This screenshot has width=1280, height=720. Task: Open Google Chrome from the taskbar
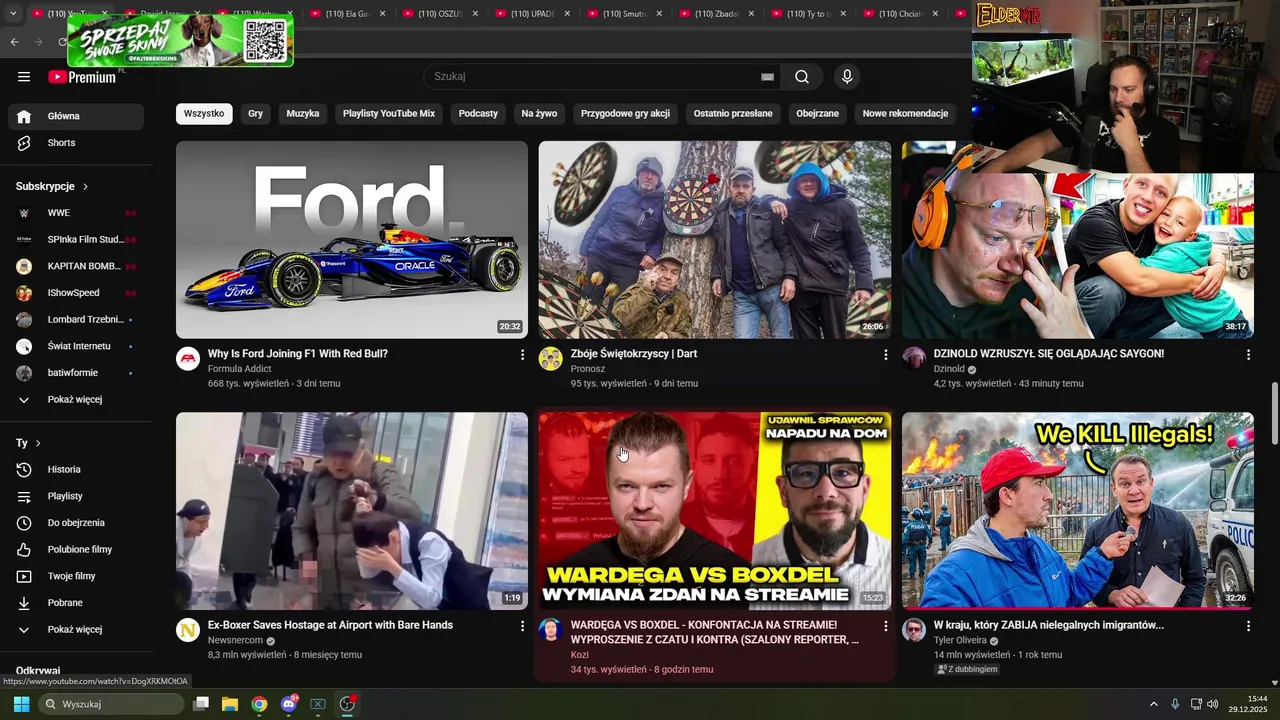[x=259, y=704]
